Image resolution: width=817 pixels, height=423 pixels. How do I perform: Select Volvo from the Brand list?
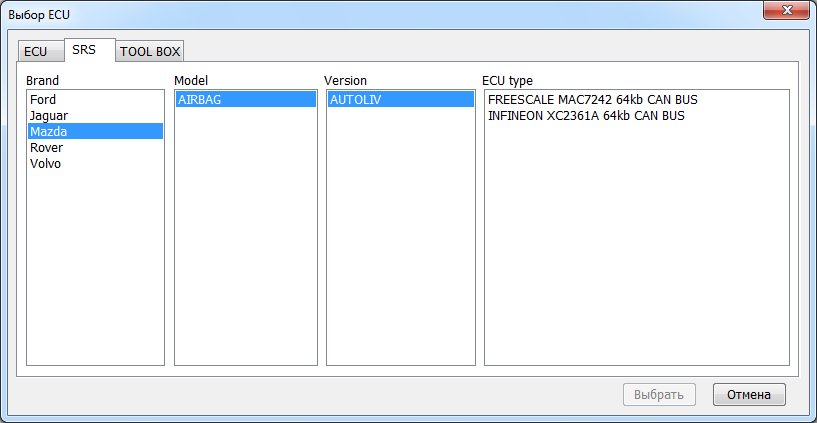[95, 164]
